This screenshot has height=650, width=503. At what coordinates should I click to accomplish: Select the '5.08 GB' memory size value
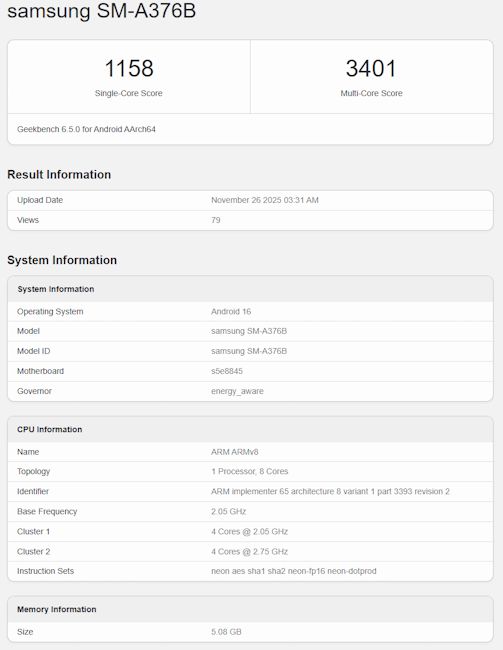coord(226,632)
